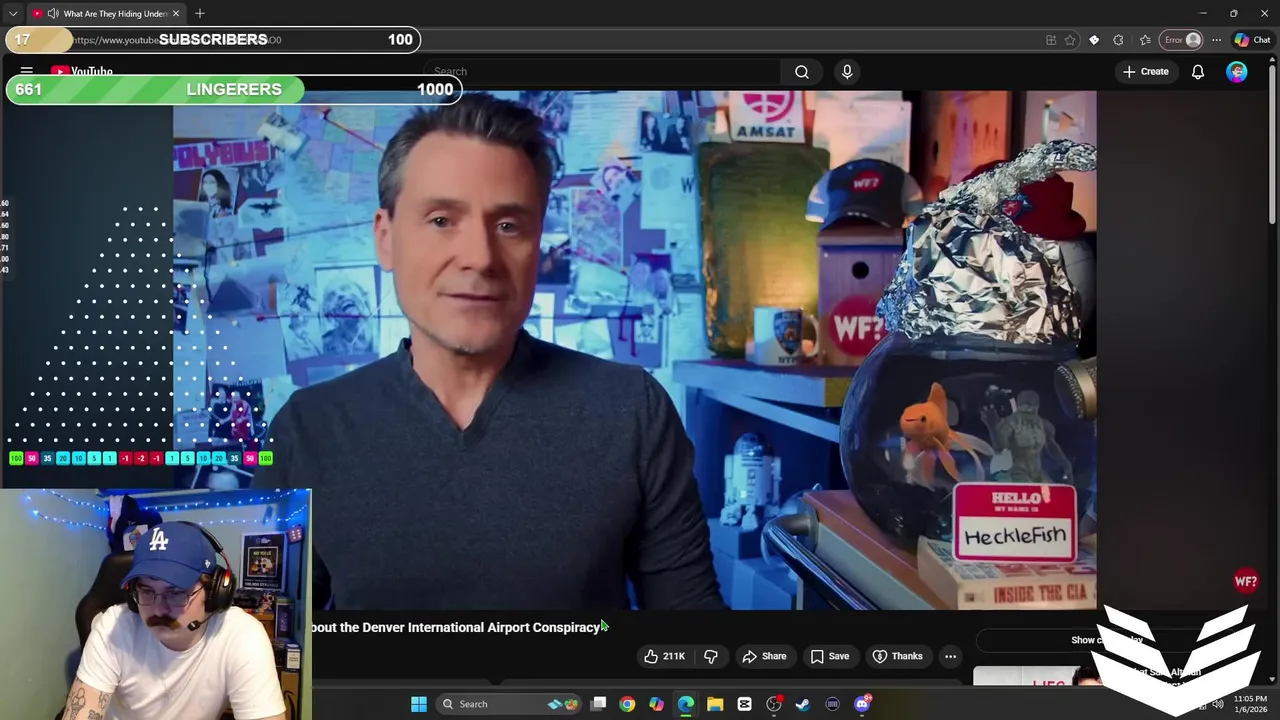Viewport: 1280px width, 720px height.
Task: Launch Google Chrome from taskbar
Action: coord(627,704)
